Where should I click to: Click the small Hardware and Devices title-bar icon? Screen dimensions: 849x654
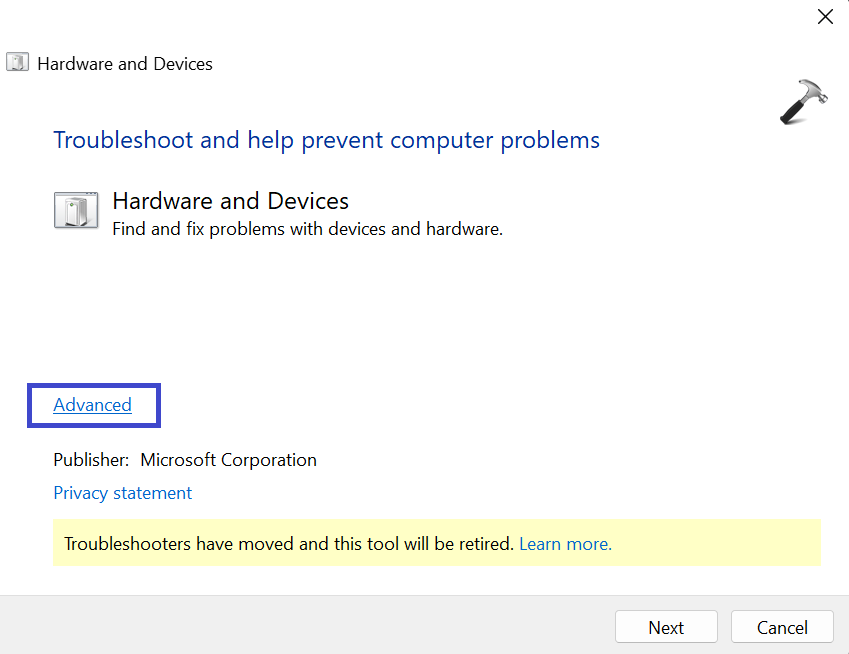pos(17,63)
